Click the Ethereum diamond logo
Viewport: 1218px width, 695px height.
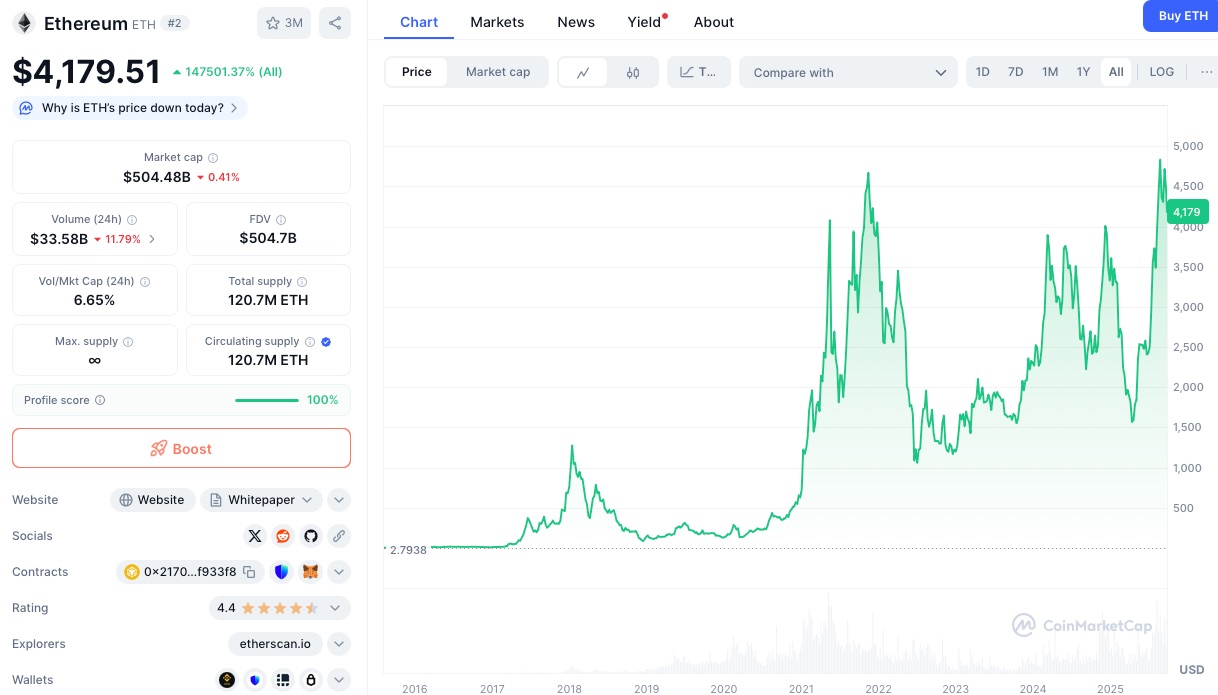coord(23,23)
